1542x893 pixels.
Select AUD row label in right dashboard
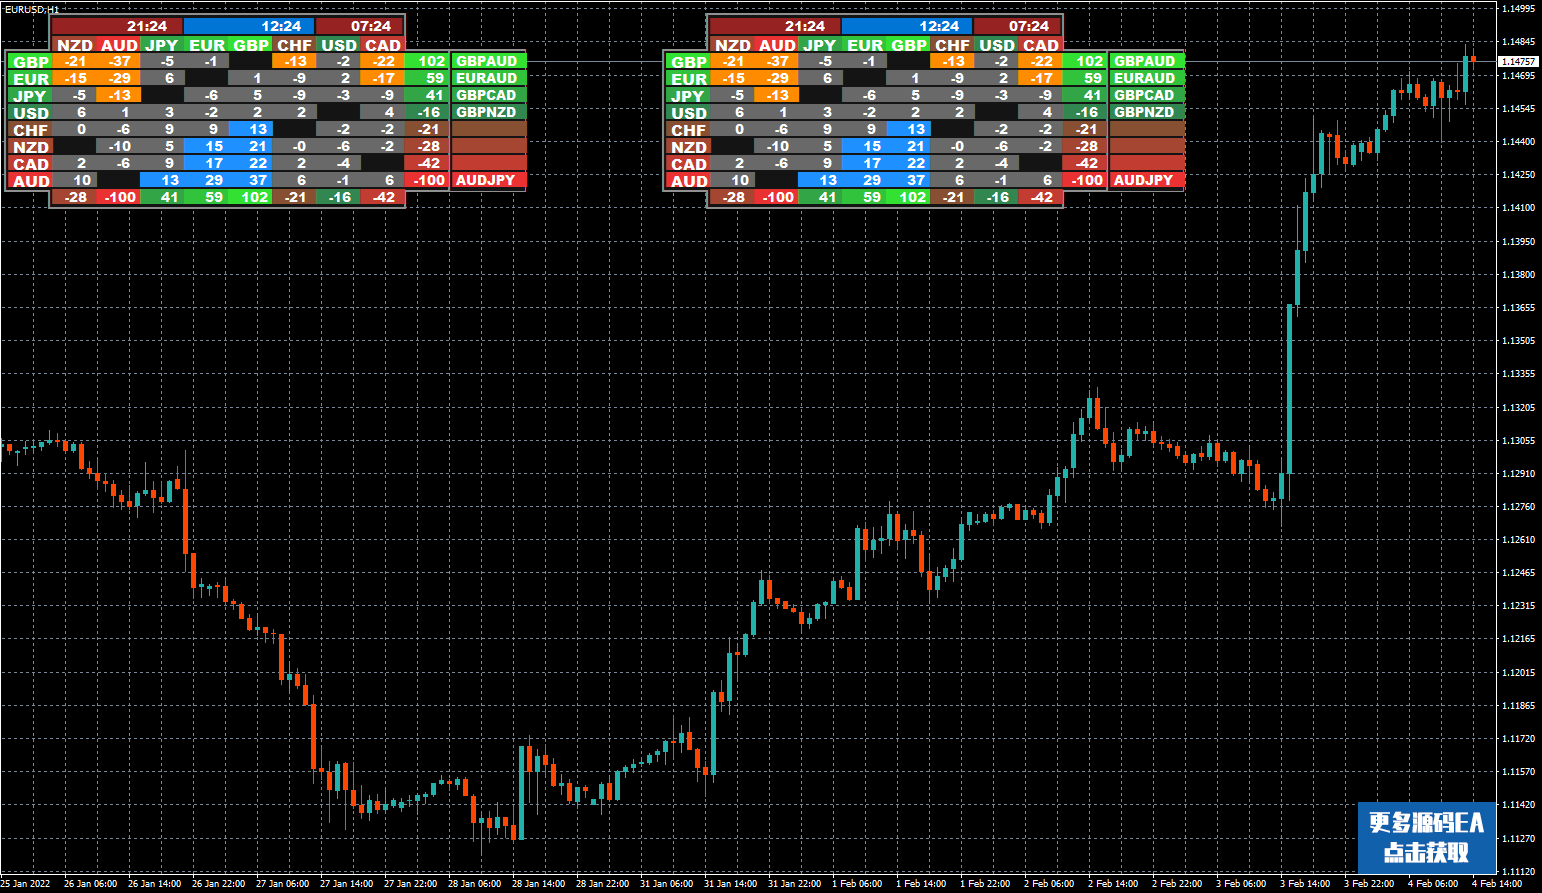click(x=688, y=181)
